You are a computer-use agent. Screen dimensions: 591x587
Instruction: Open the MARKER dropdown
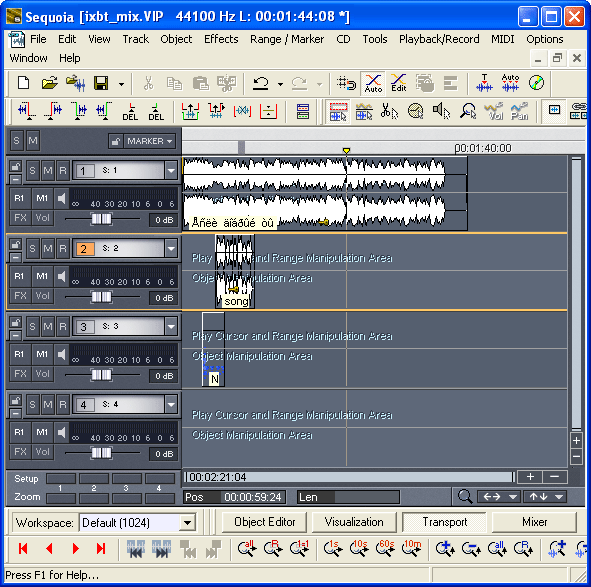[149, 141]
